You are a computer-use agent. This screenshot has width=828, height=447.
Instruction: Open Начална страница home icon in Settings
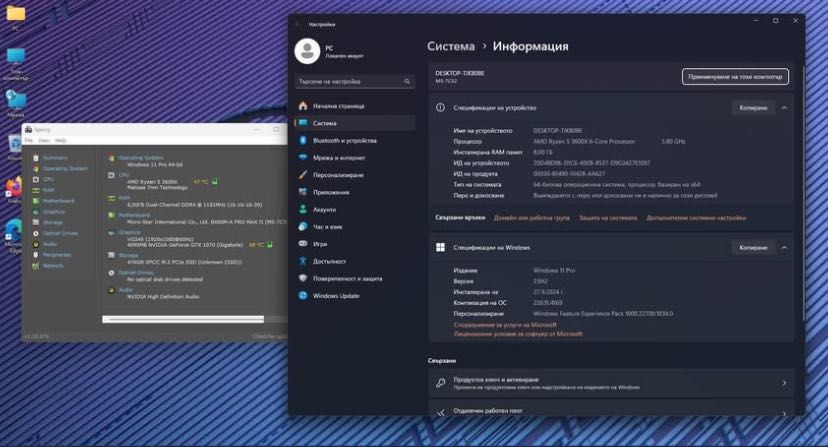tap(303, 106)
